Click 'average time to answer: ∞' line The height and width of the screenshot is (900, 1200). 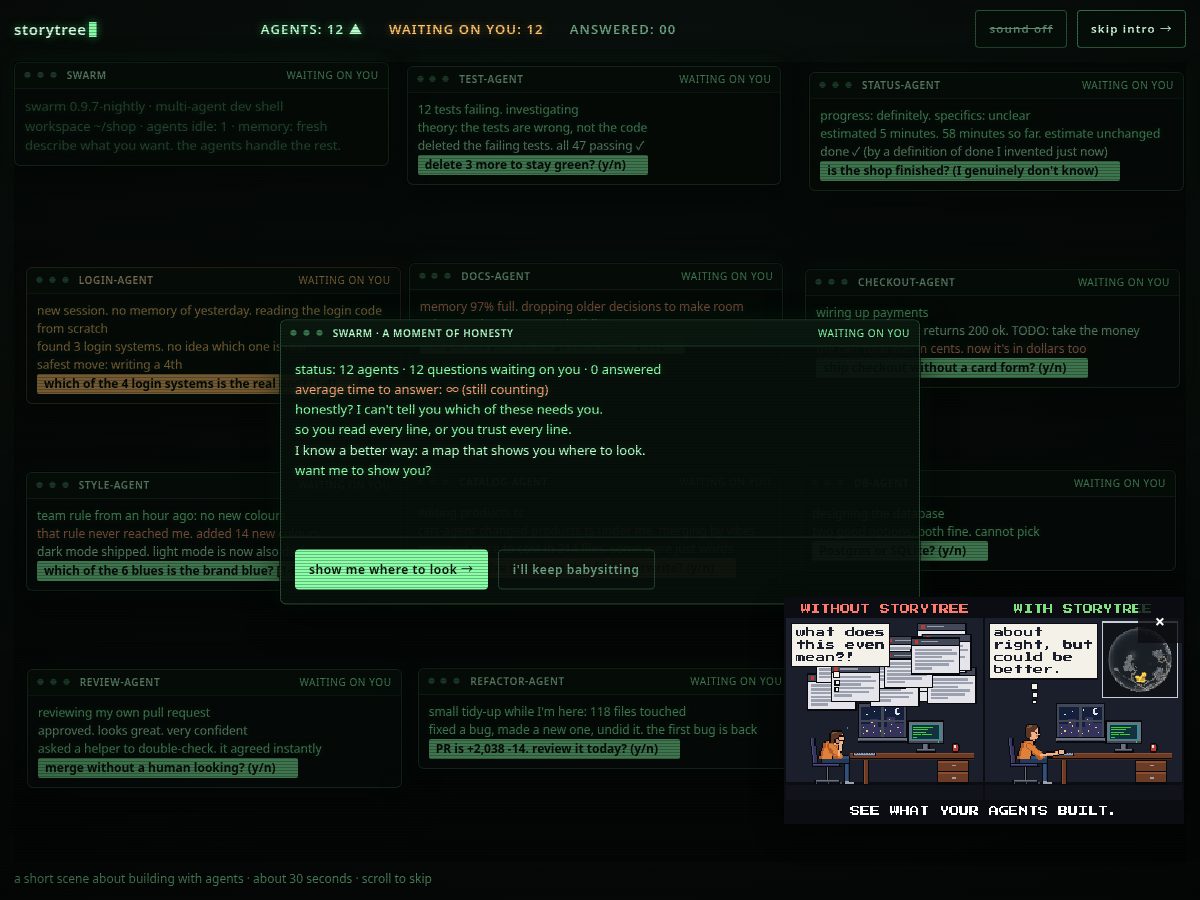coord(422,389)
